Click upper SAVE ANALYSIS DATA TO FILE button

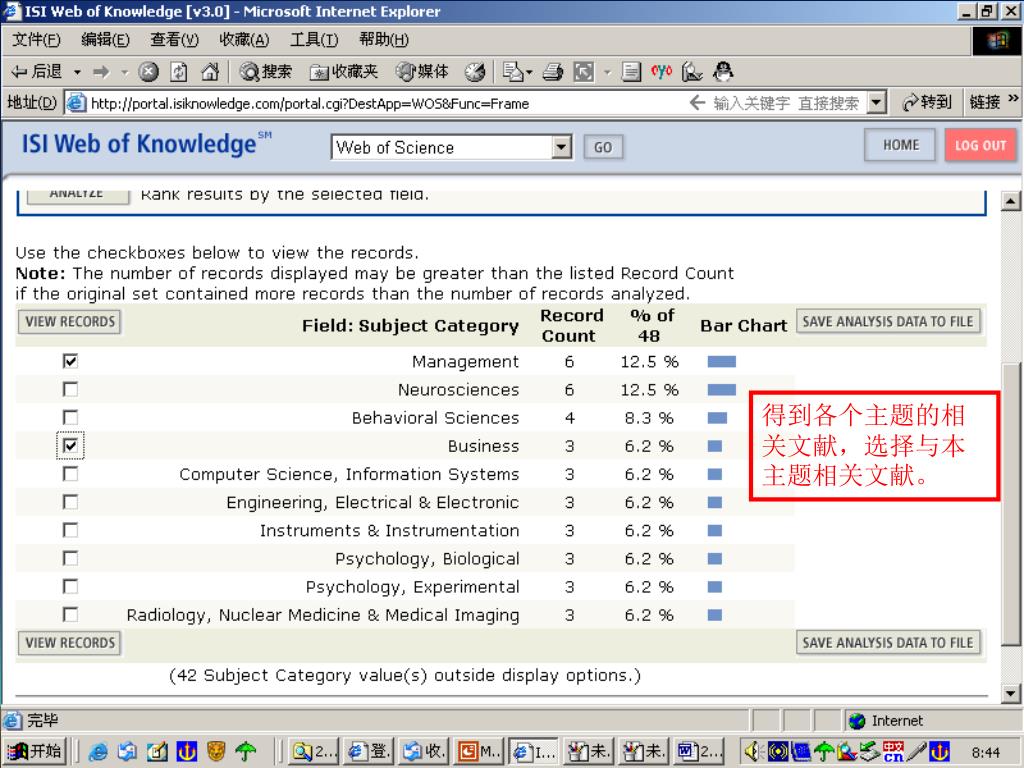point(888,321)
